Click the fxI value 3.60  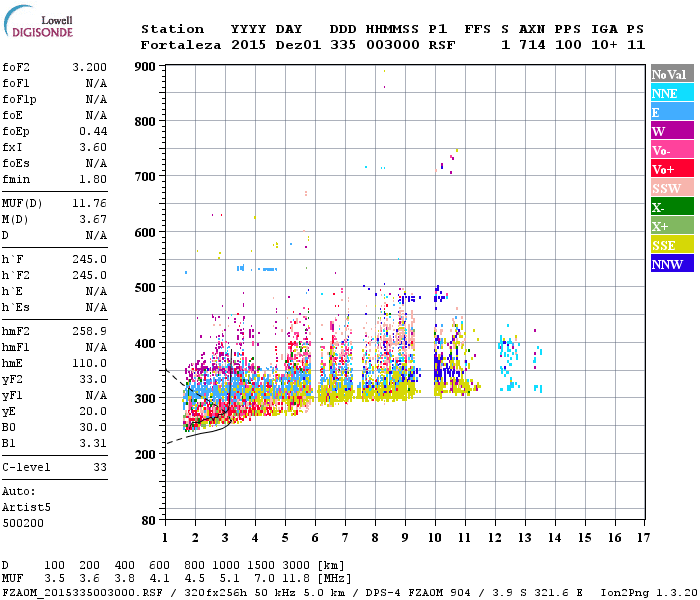(x=93, y=147)
